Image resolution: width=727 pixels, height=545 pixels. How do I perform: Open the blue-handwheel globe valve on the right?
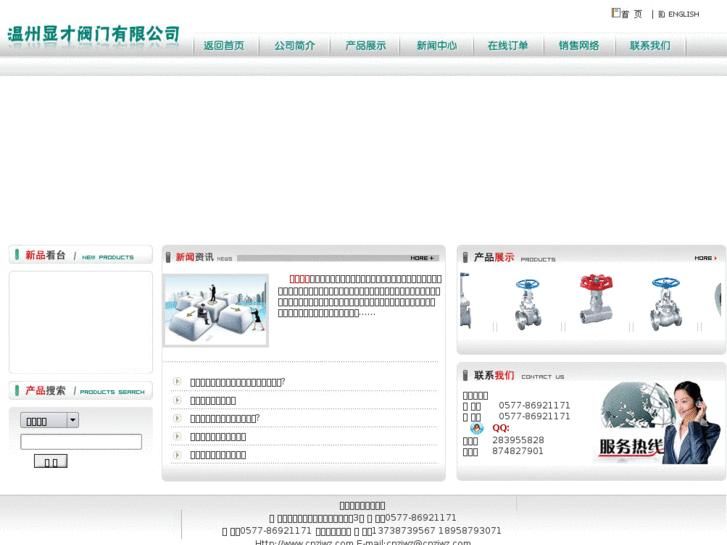(x=666, y=304)
